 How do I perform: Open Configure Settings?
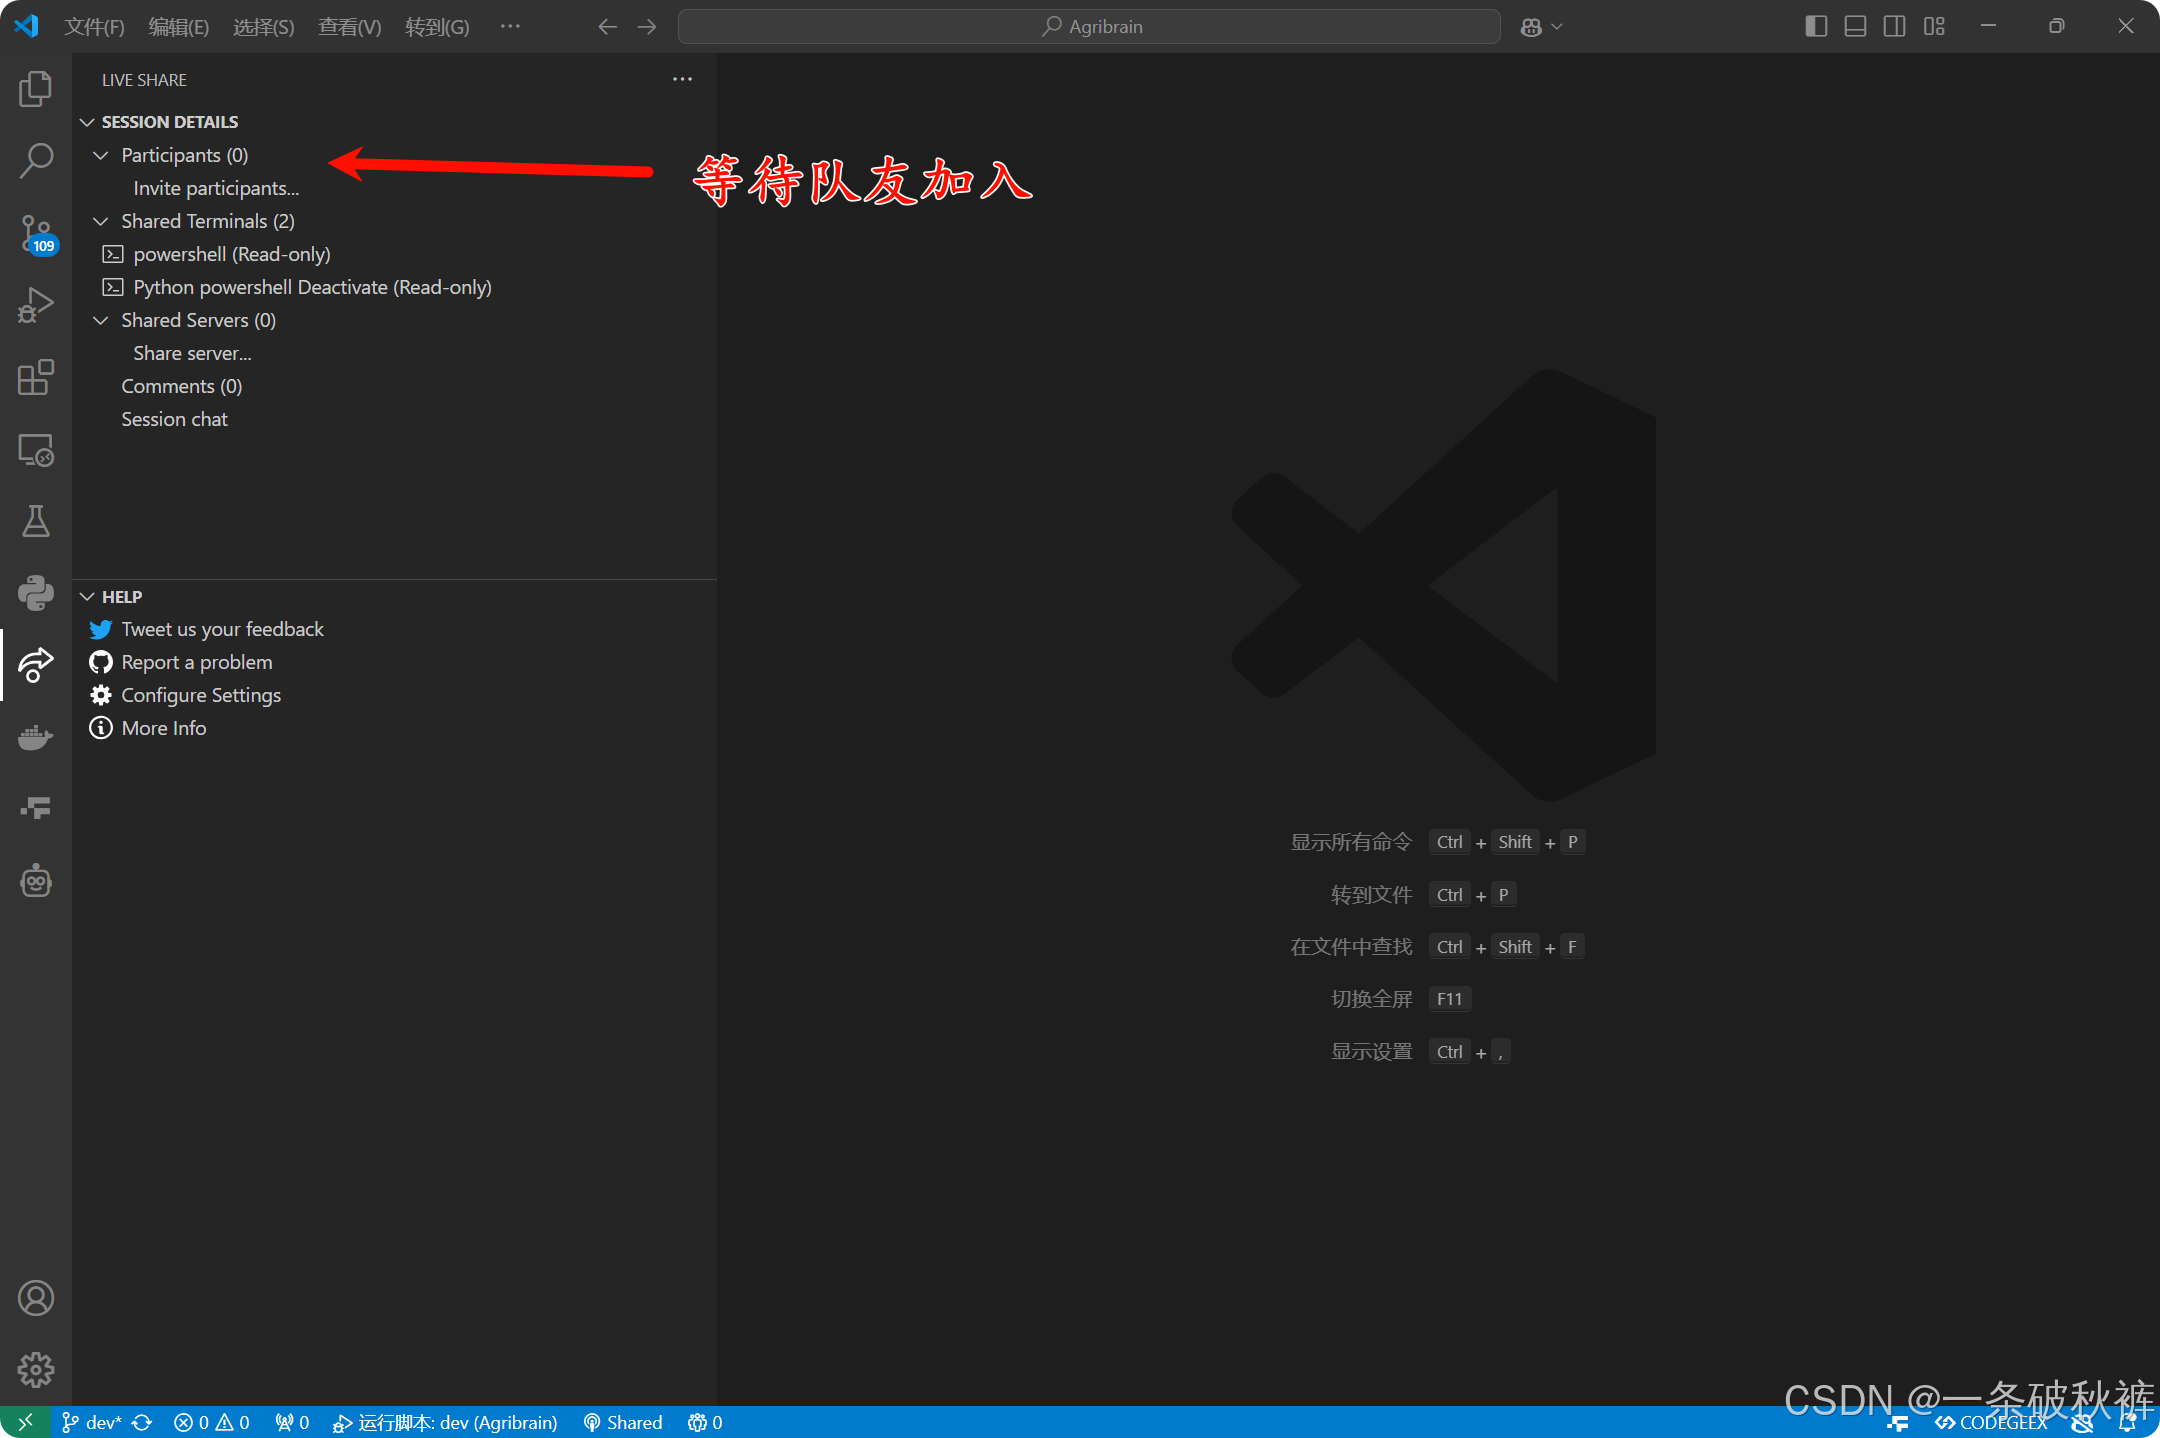(200, 695)
